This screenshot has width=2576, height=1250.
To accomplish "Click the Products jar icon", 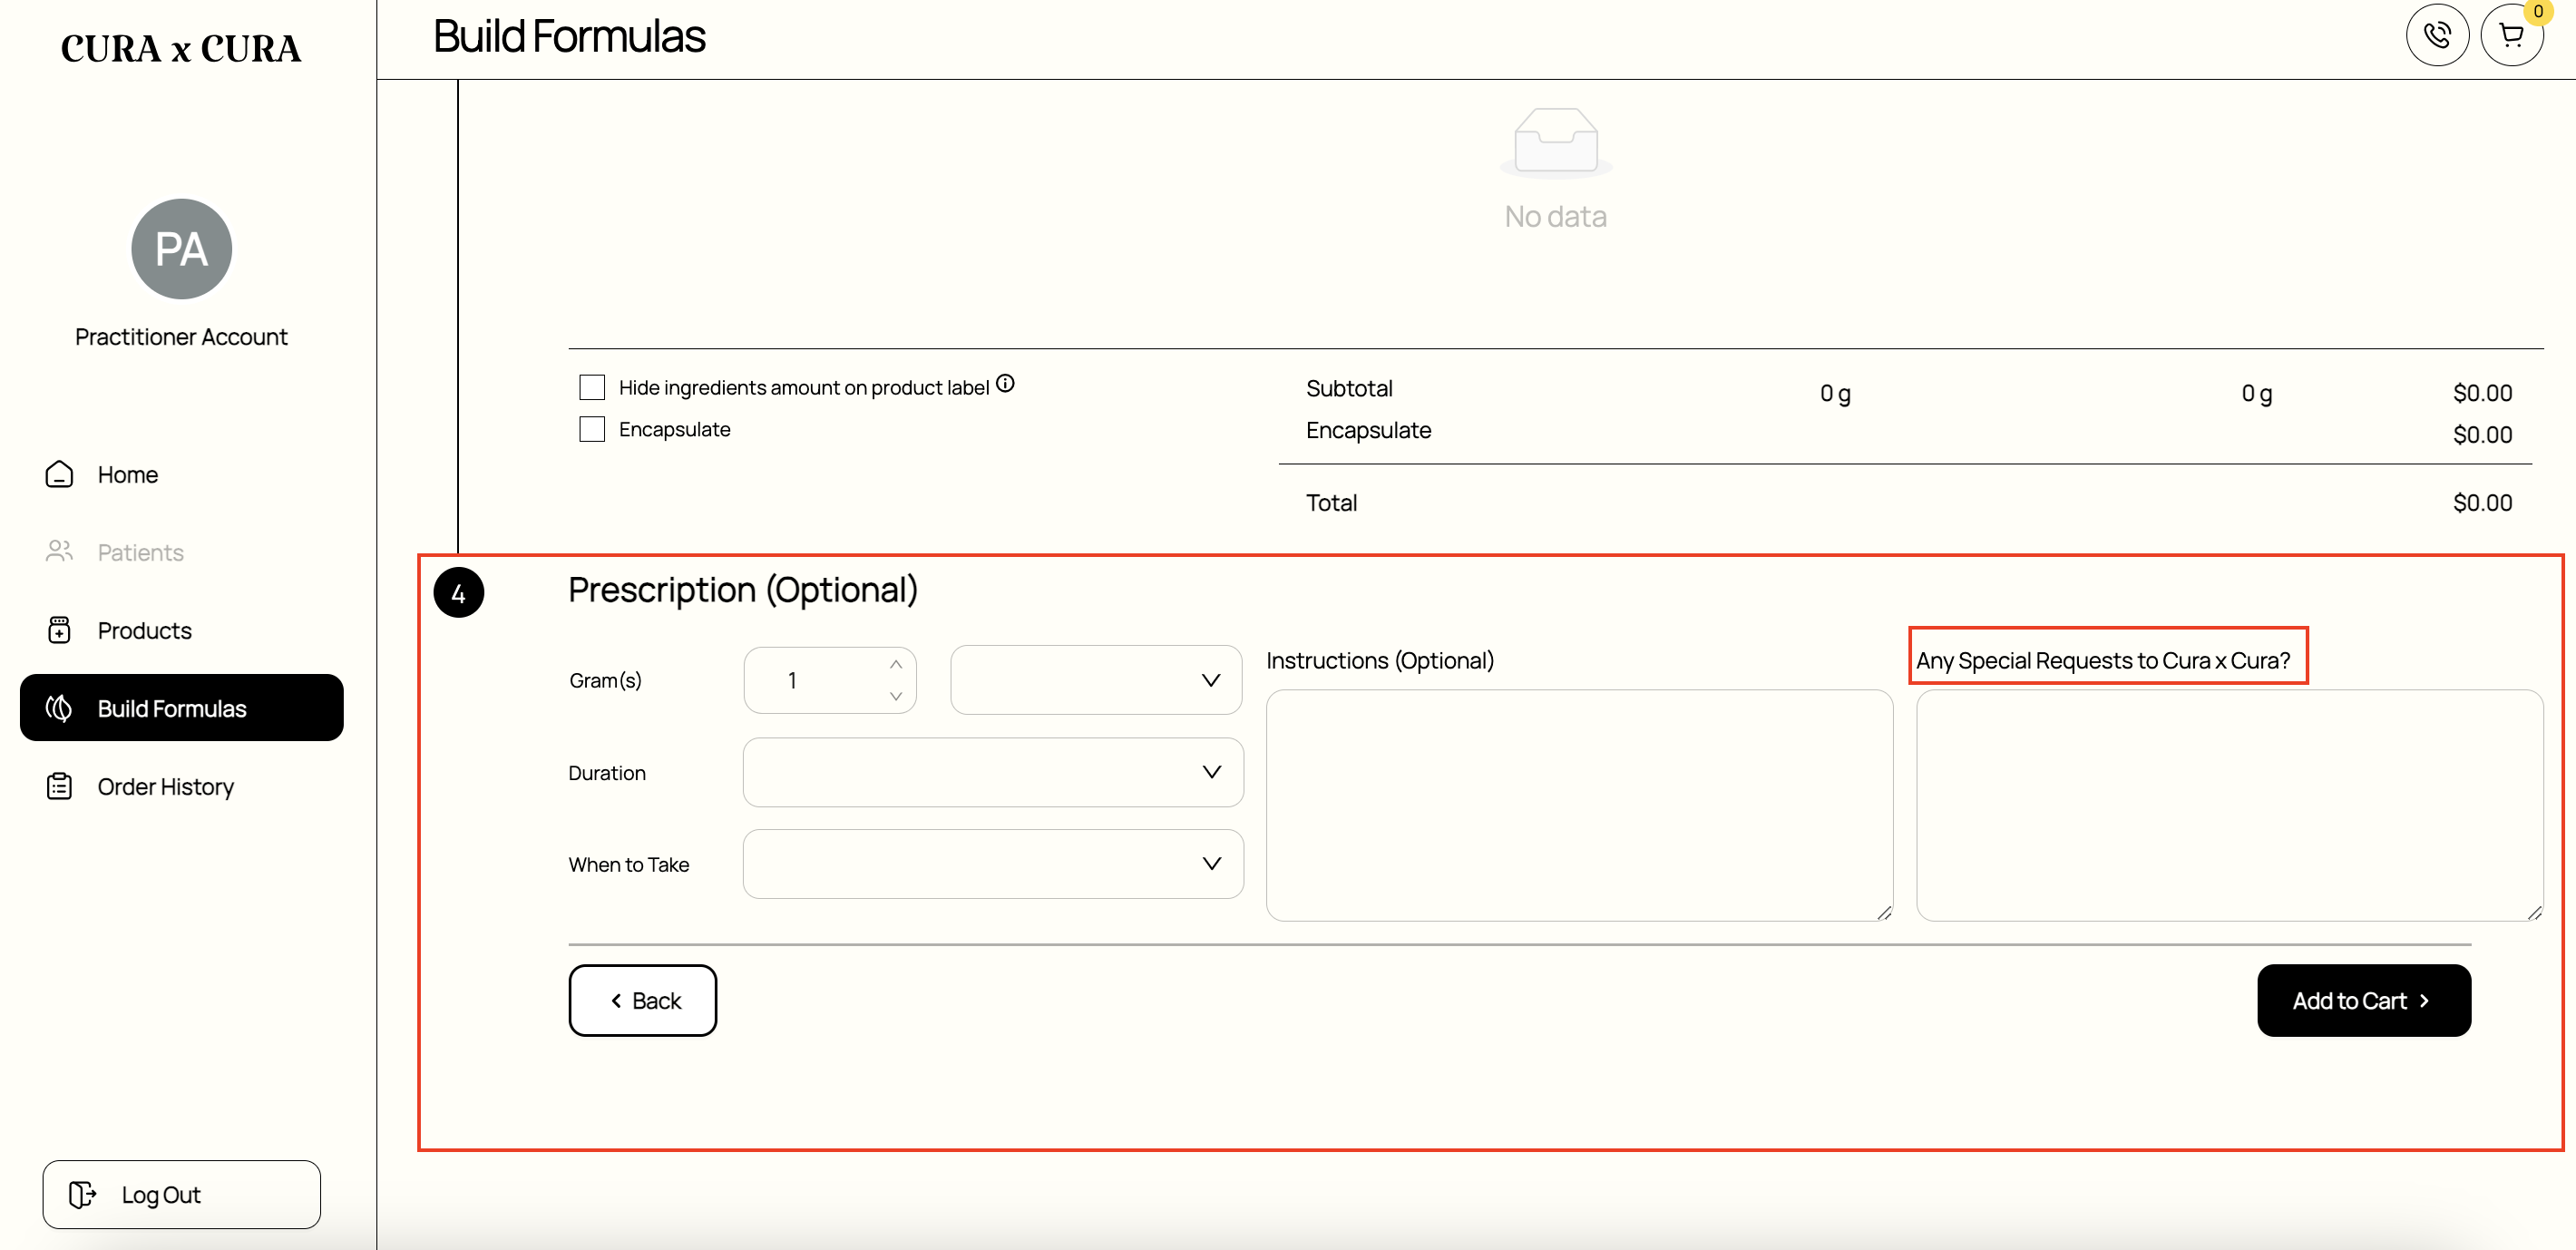I will click(x=59, y=630).
